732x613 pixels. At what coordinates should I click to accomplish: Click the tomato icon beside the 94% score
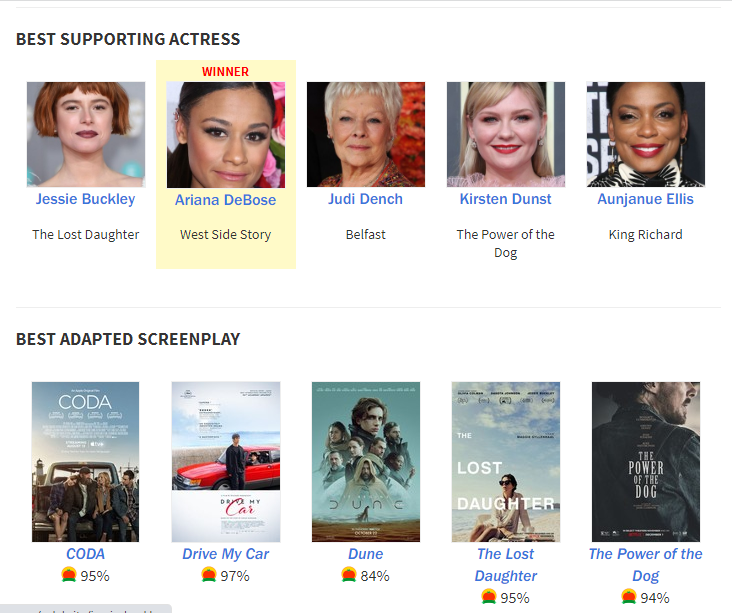coord(629,597)
